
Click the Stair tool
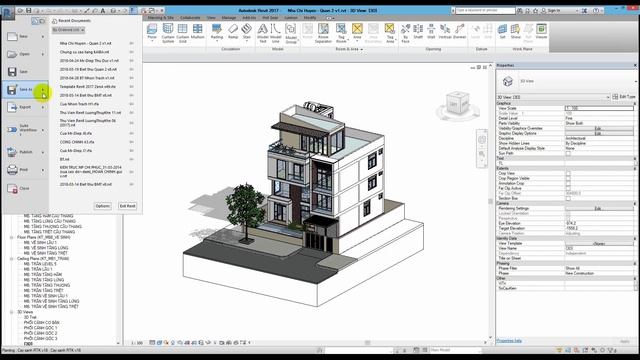pos(247,33)
